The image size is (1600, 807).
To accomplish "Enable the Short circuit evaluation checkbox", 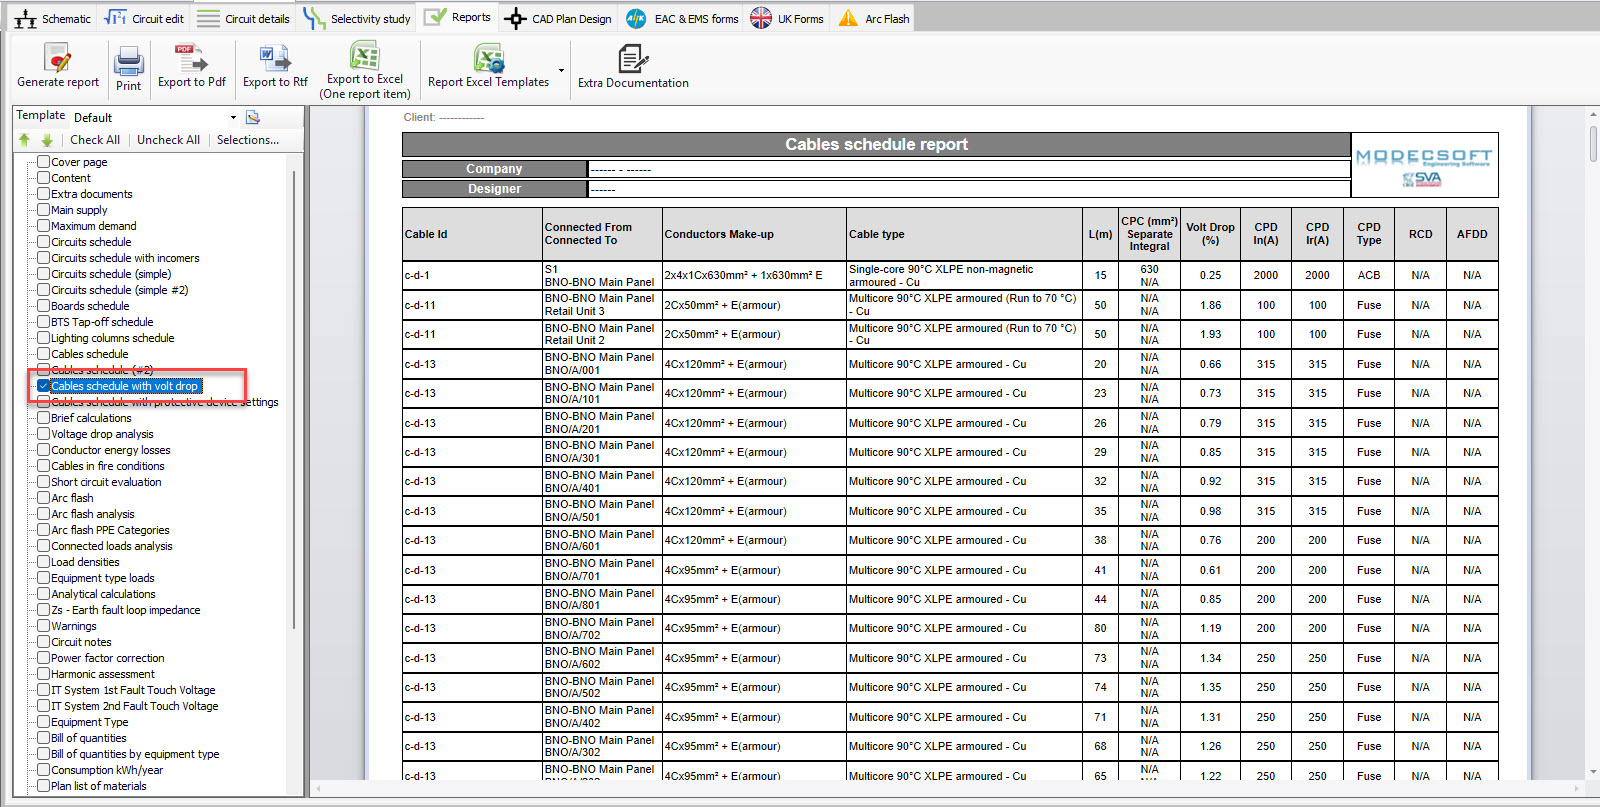I will [43, 481].
